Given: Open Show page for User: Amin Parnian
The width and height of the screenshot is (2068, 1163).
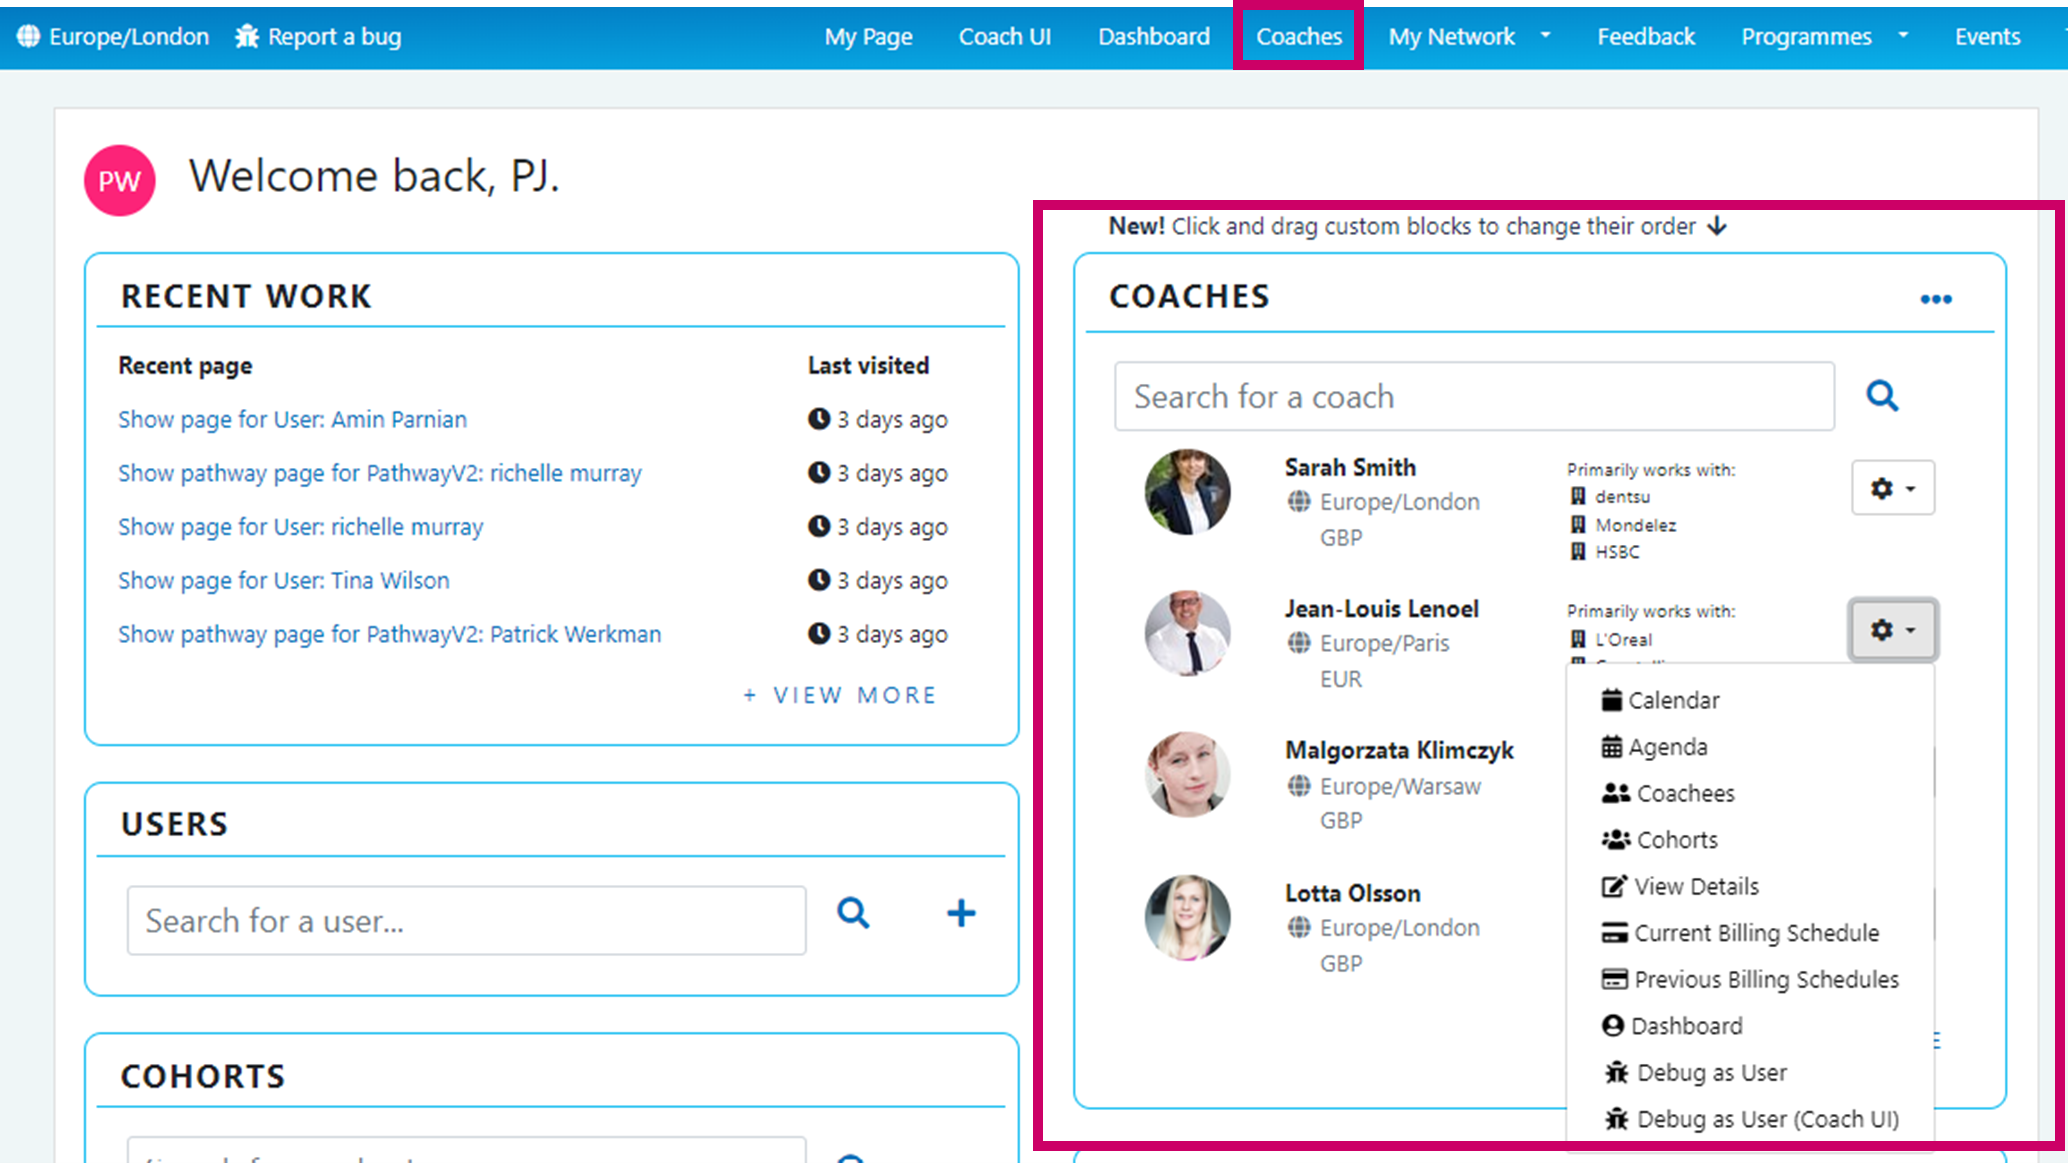Looking at the screenshot, I should [x=292, y=419].
